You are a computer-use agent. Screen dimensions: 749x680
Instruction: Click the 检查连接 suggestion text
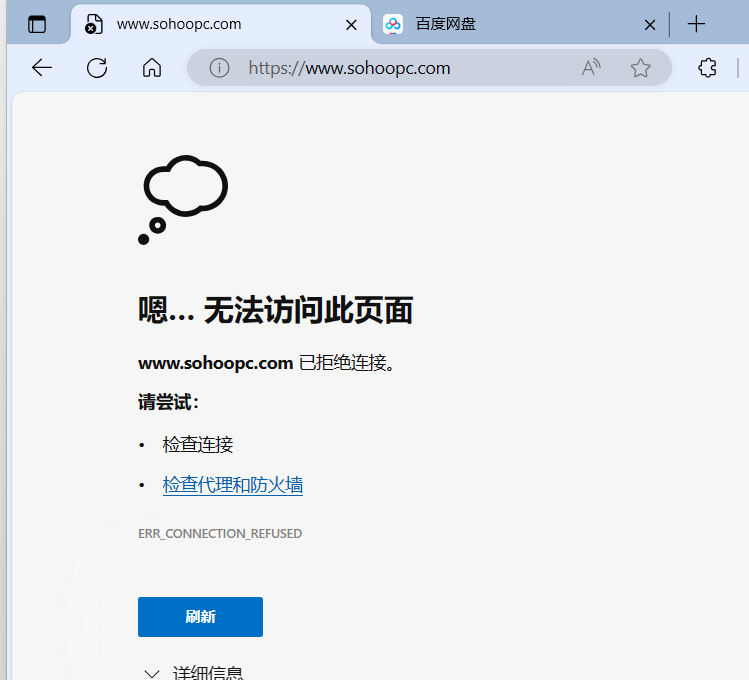coord(198,445)
